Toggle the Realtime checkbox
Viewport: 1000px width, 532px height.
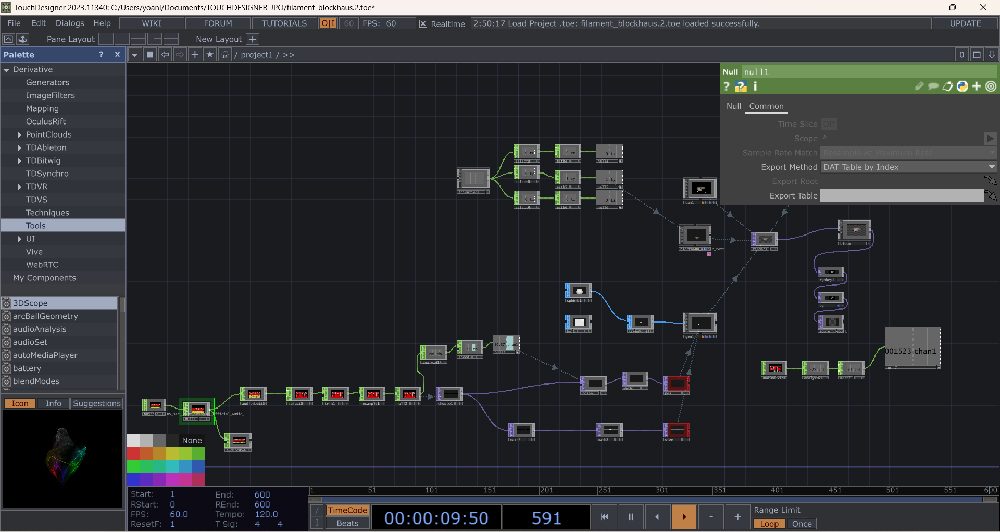[x=423, y=23]
